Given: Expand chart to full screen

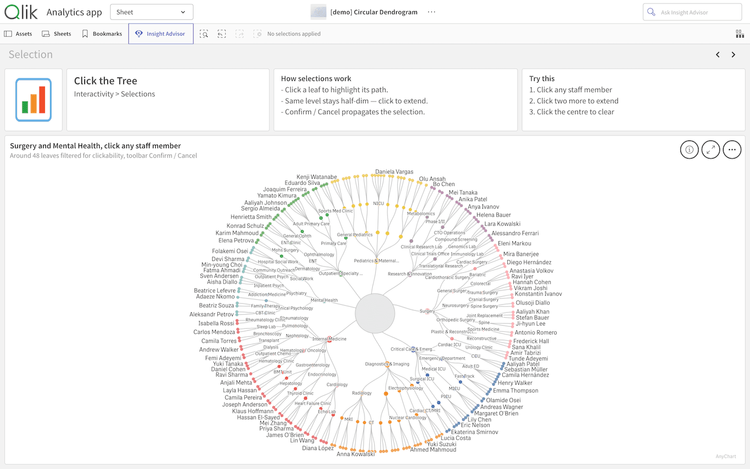Looking at the screenshot, I should tap(711, 150).
